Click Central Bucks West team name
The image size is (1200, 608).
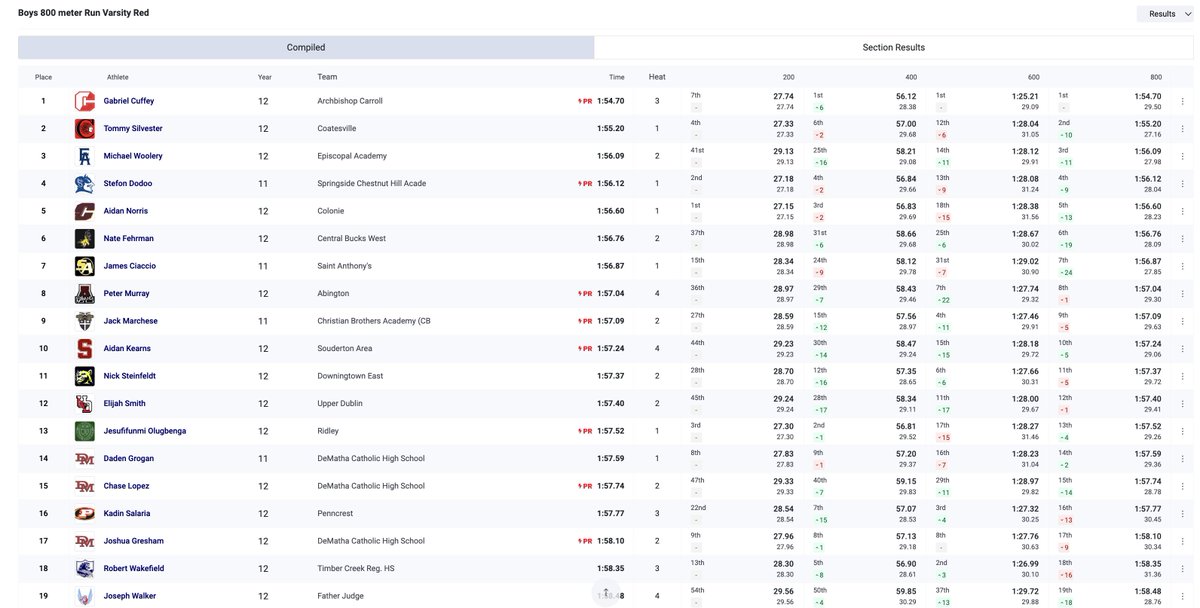[x=350, y=239]
